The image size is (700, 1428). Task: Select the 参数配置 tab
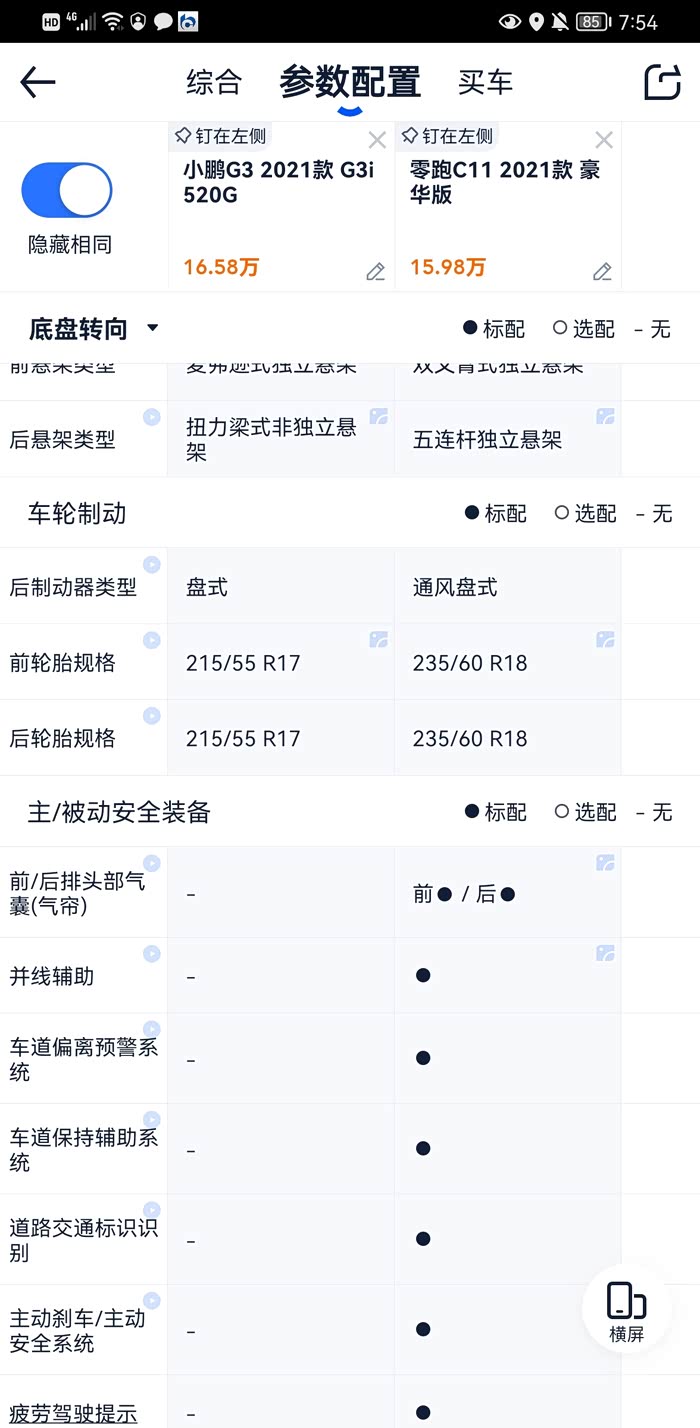click(x=350, y=82)
